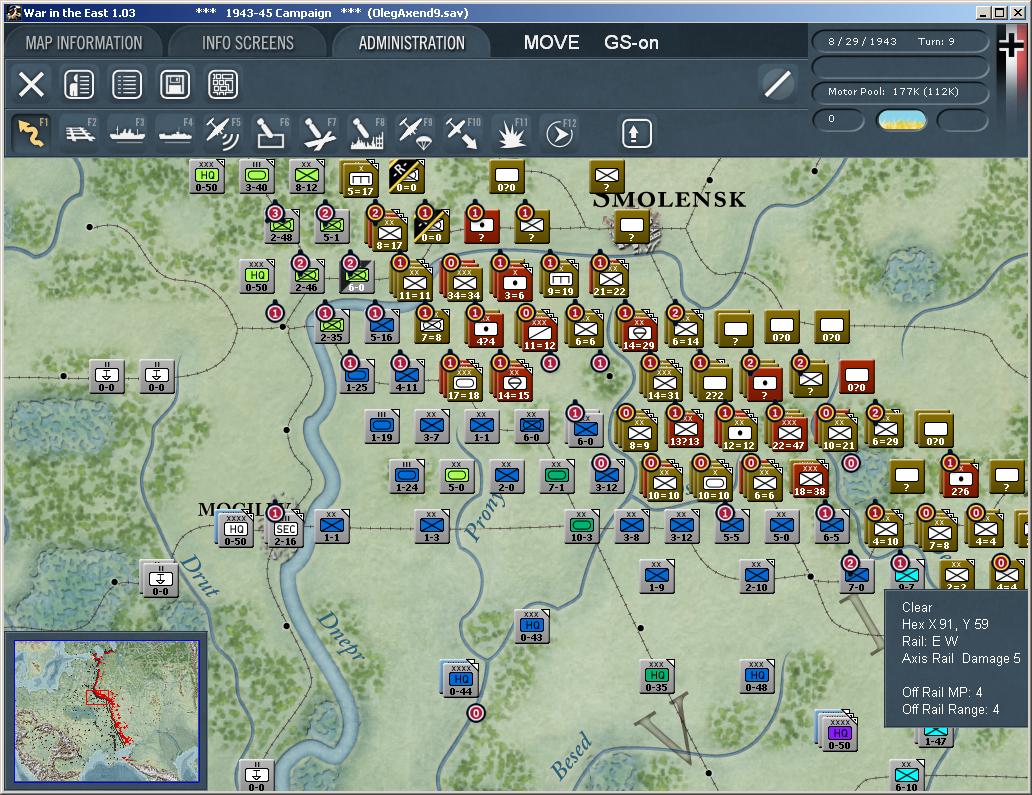Select F7 Bomb airfield mode
This screenshot has width=1032, height=795.
(320, 133)
